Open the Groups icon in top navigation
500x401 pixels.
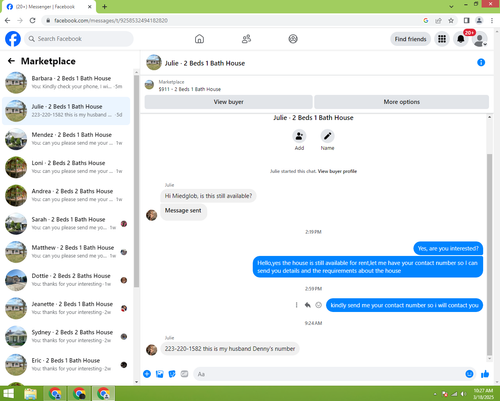point(293,39)
